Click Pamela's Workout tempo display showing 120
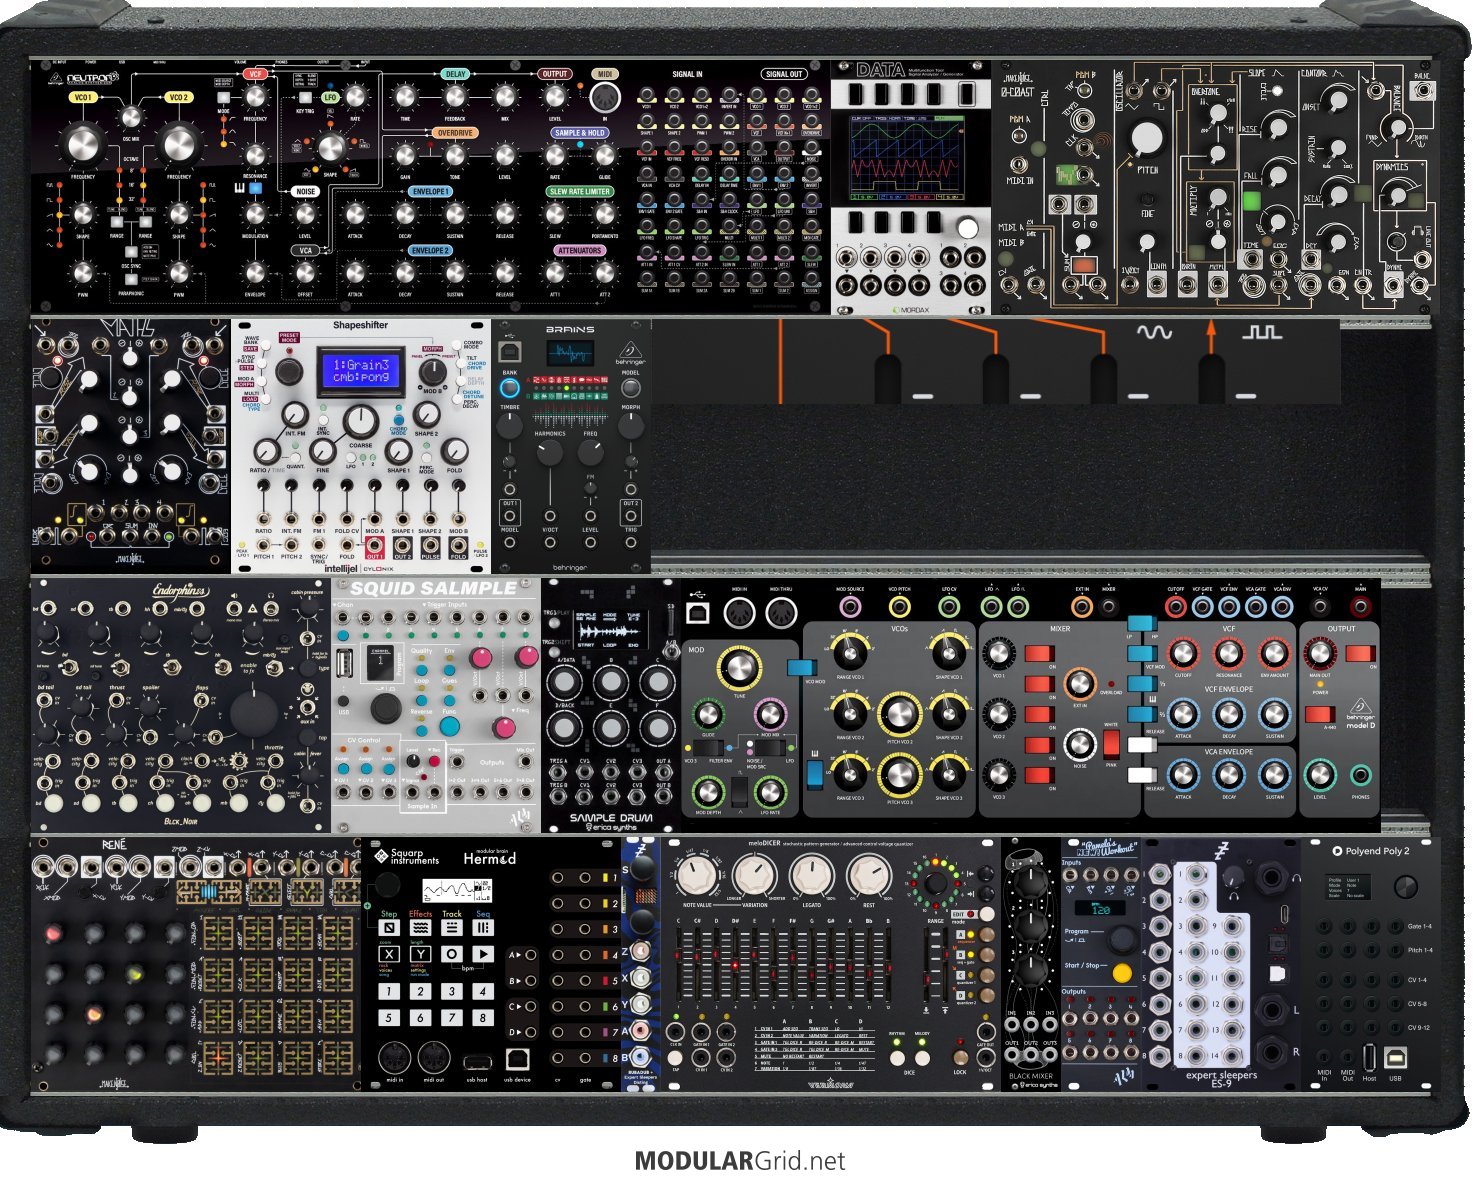Screen dimensions: 1482x1182 click(1101, 909)
